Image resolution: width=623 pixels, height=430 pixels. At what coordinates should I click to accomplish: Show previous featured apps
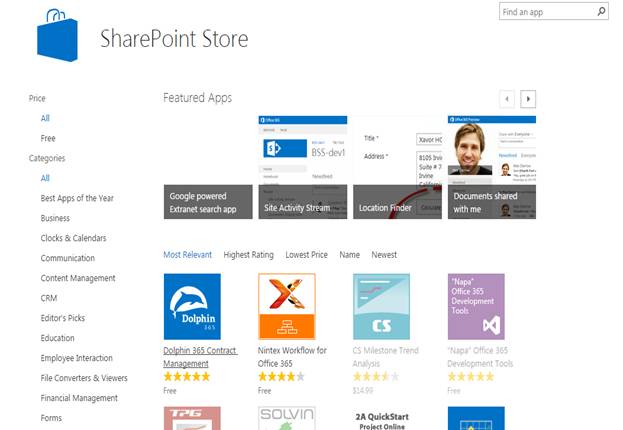(x=508, y=99)
